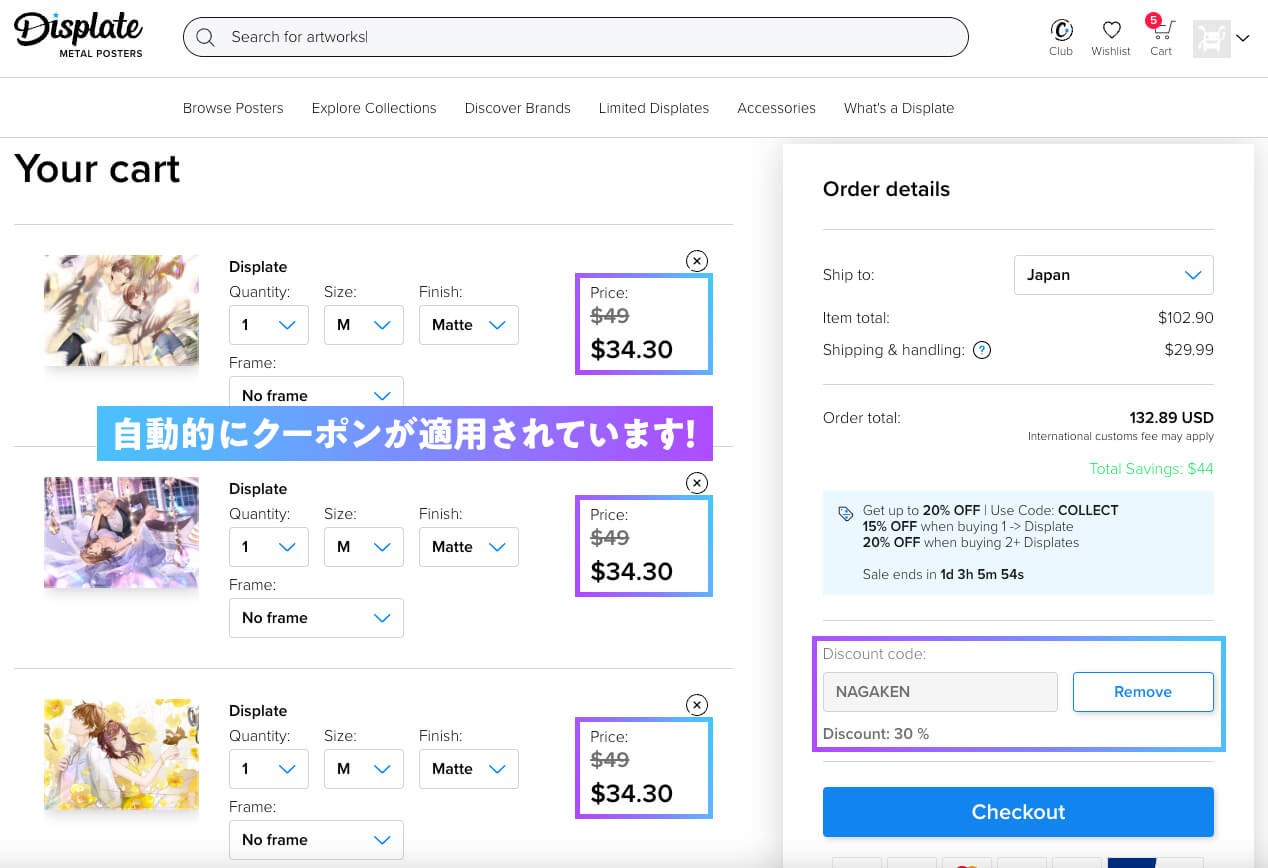Viewport: 1268px width, 868px height.
Task: Open Frame dropdown for third item
Action: 316,840
